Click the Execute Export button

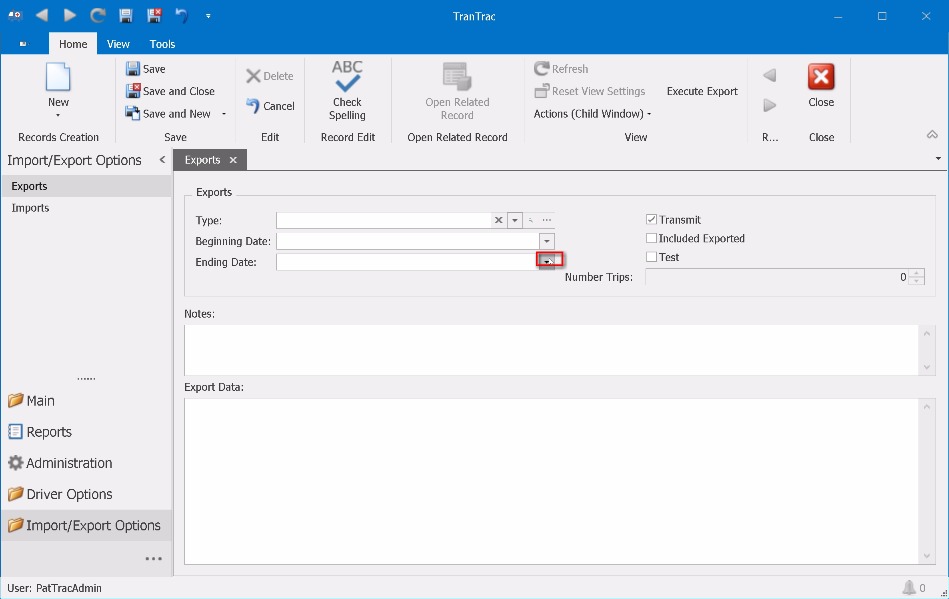(702, 91)
